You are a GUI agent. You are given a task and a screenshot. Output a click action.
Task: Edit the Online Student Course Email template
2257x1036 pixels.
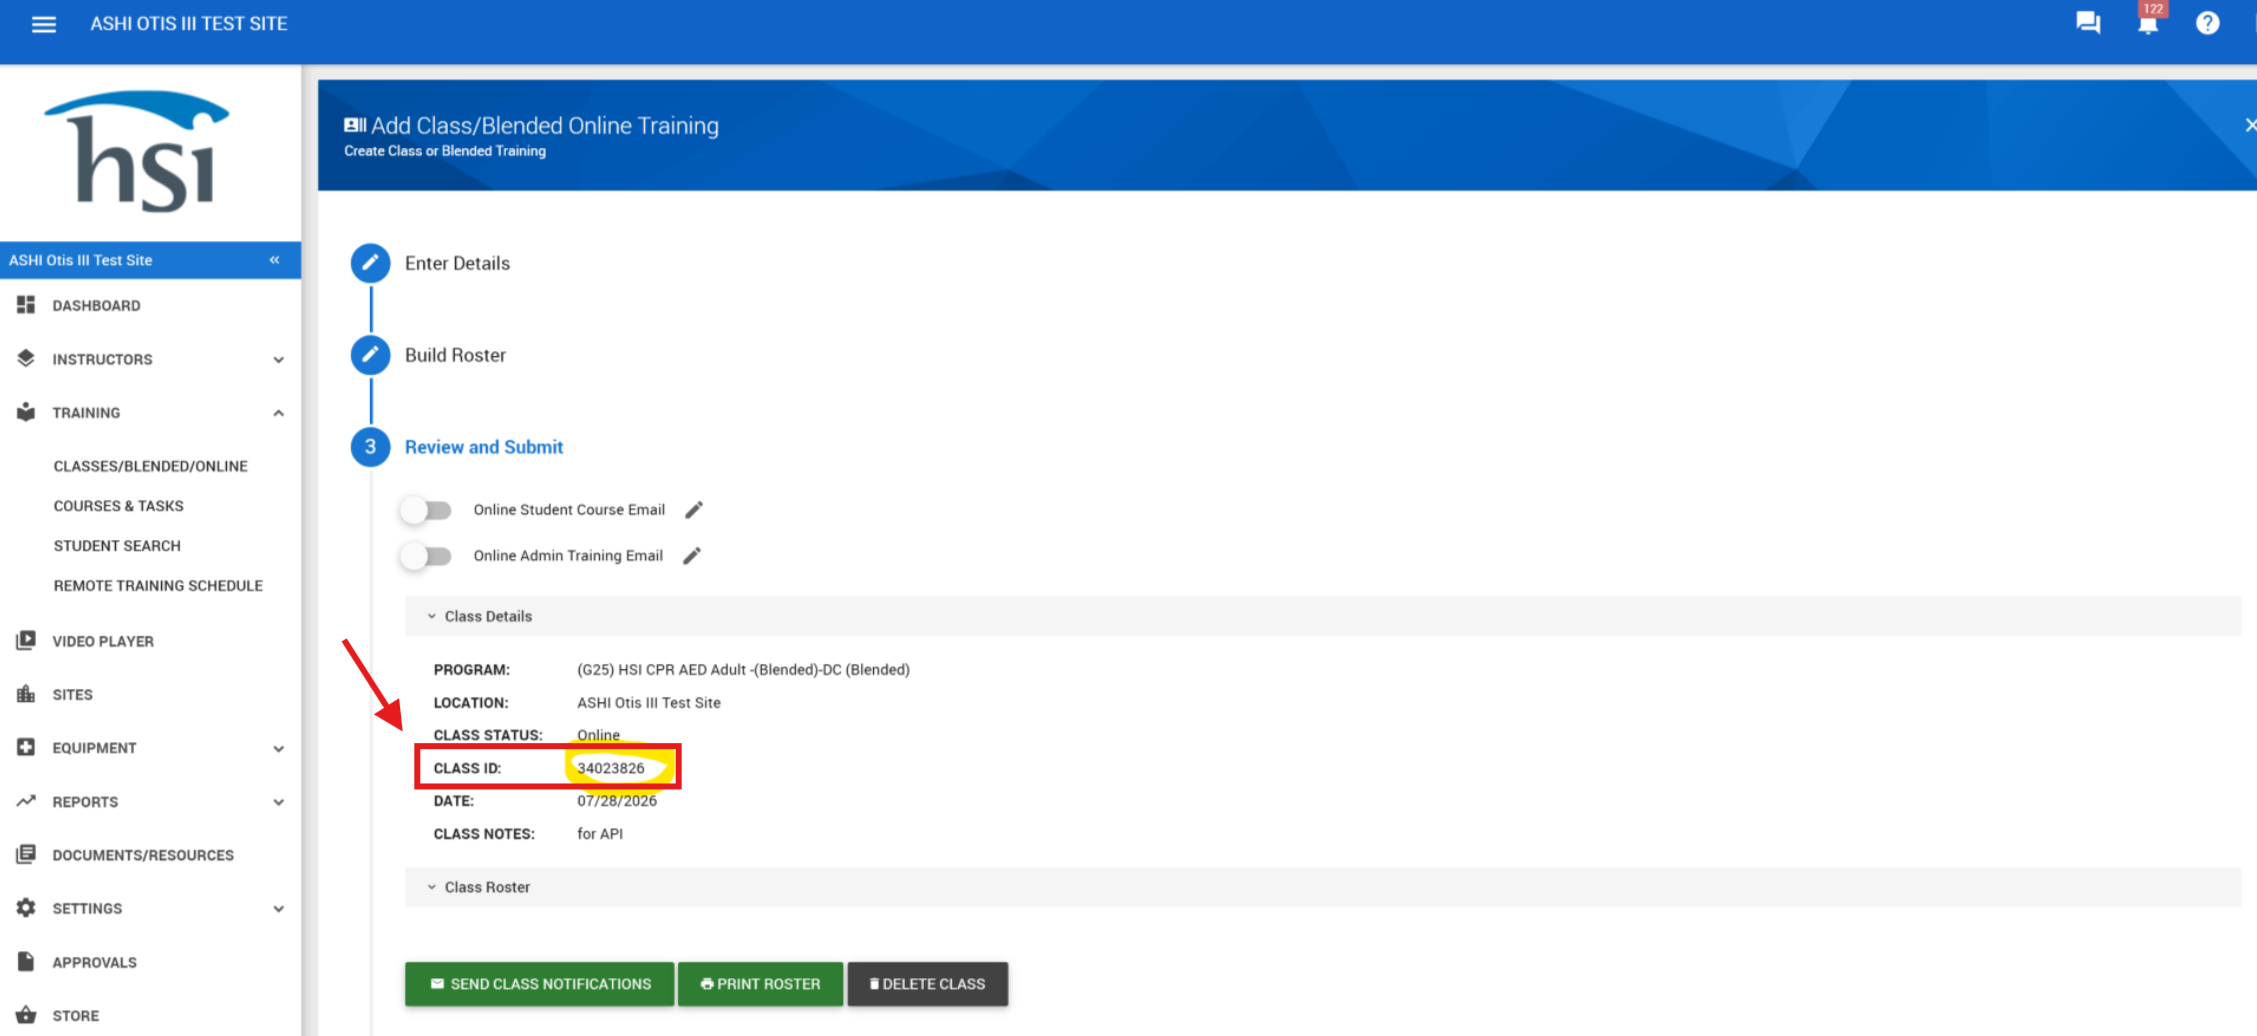tap(694, 510)
